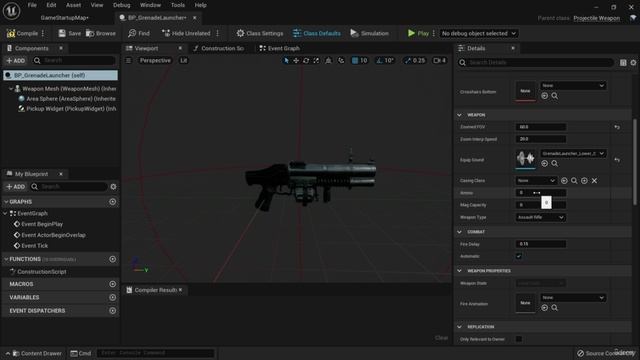Toggle rotation snap angle icon
This screenshot has height=360, width=640.
click(x=379, y=60)
